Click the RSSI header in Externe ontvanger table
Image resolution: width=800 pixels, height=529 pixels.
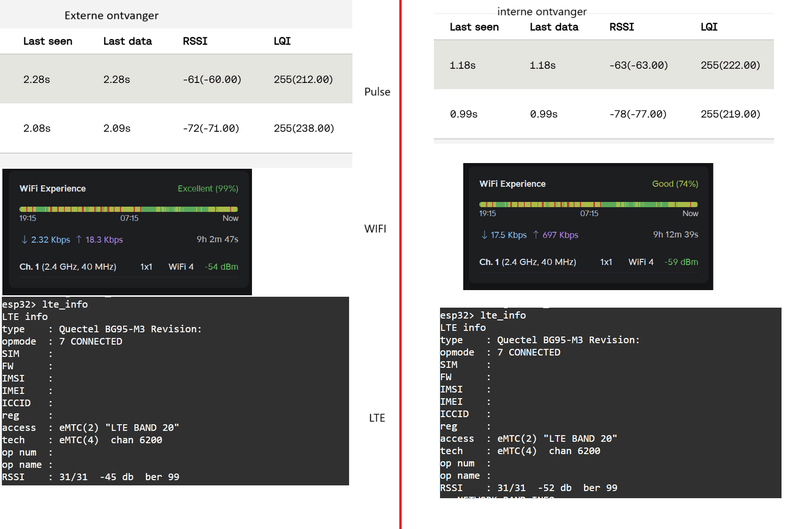(x=195, y=41)
